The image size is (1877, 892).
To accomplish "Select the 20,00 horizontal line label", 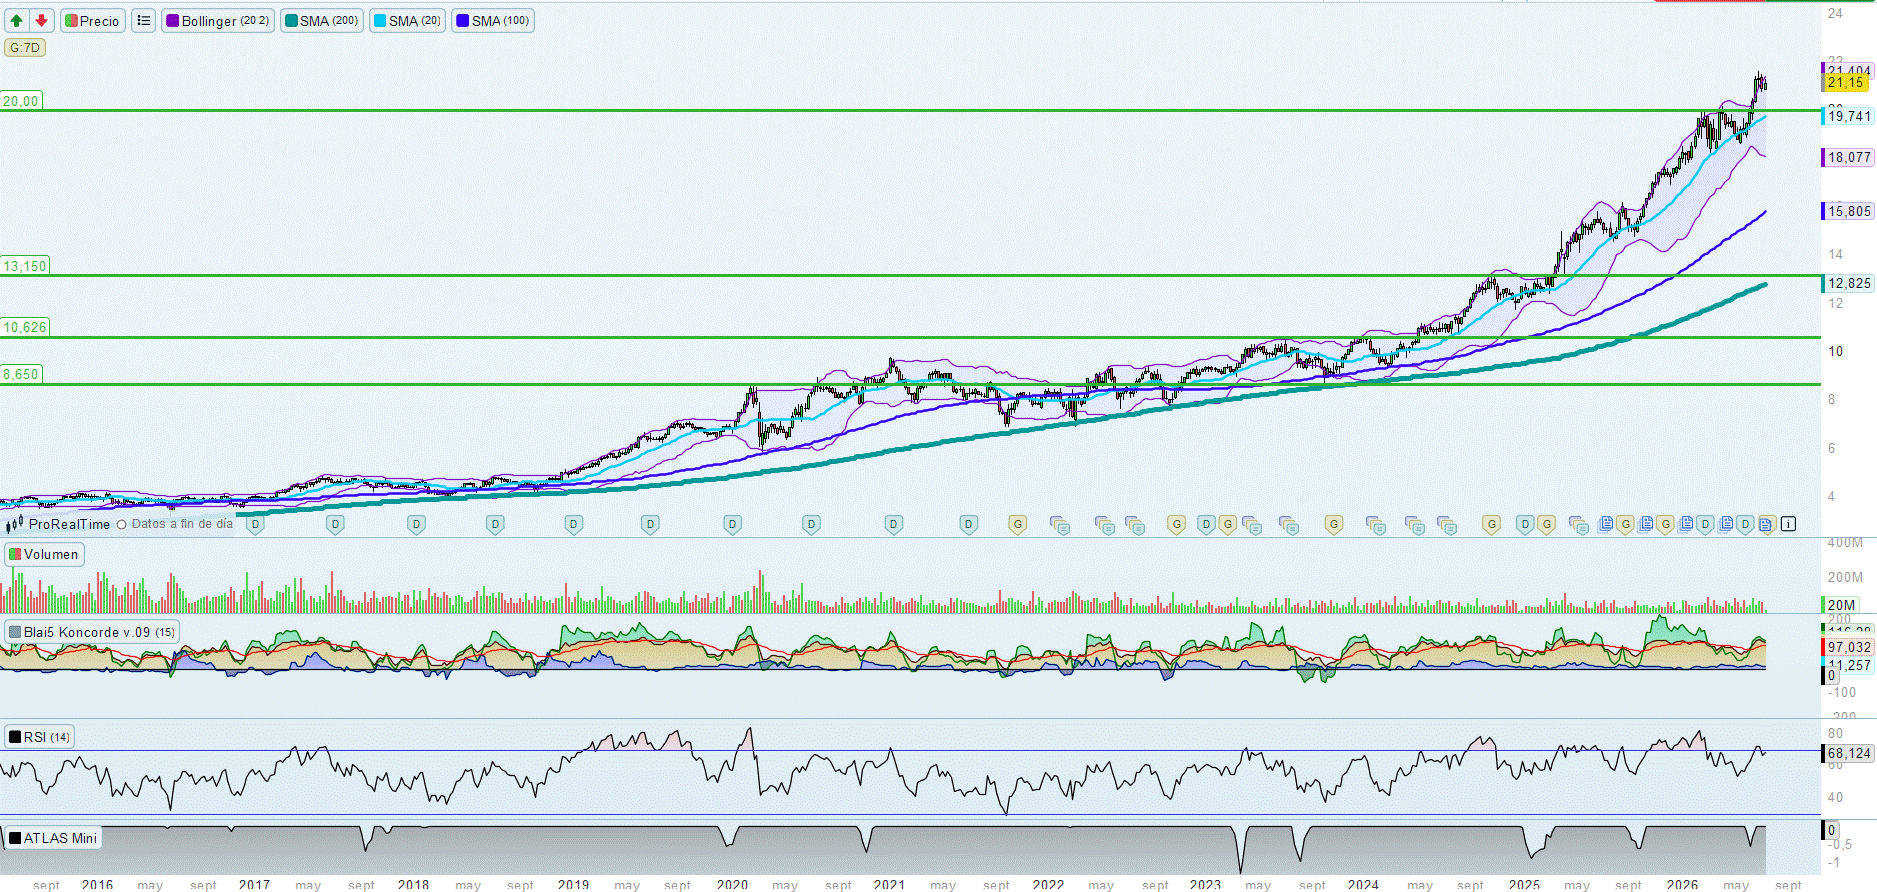I will pos(21,101).
